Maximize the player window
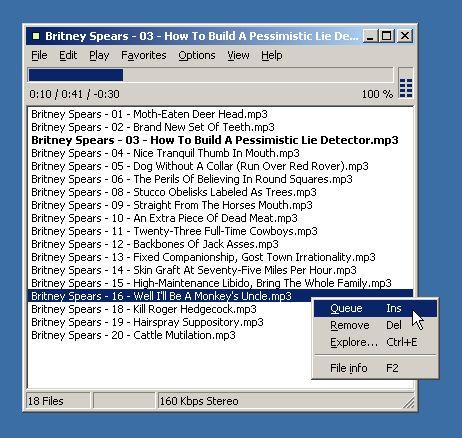The image size is (462, 438). click(x=387, y=36)
